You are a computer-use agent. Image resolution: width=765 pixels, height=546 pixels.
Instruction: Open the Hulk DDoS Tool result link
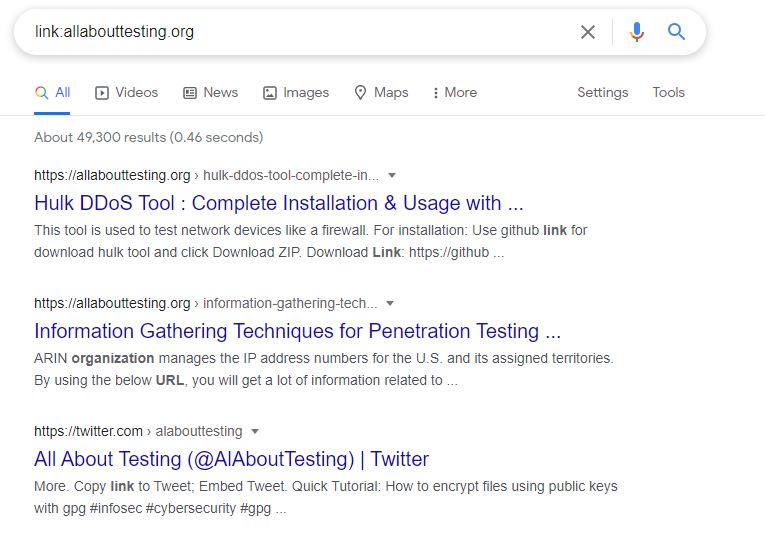click(279, 203)
